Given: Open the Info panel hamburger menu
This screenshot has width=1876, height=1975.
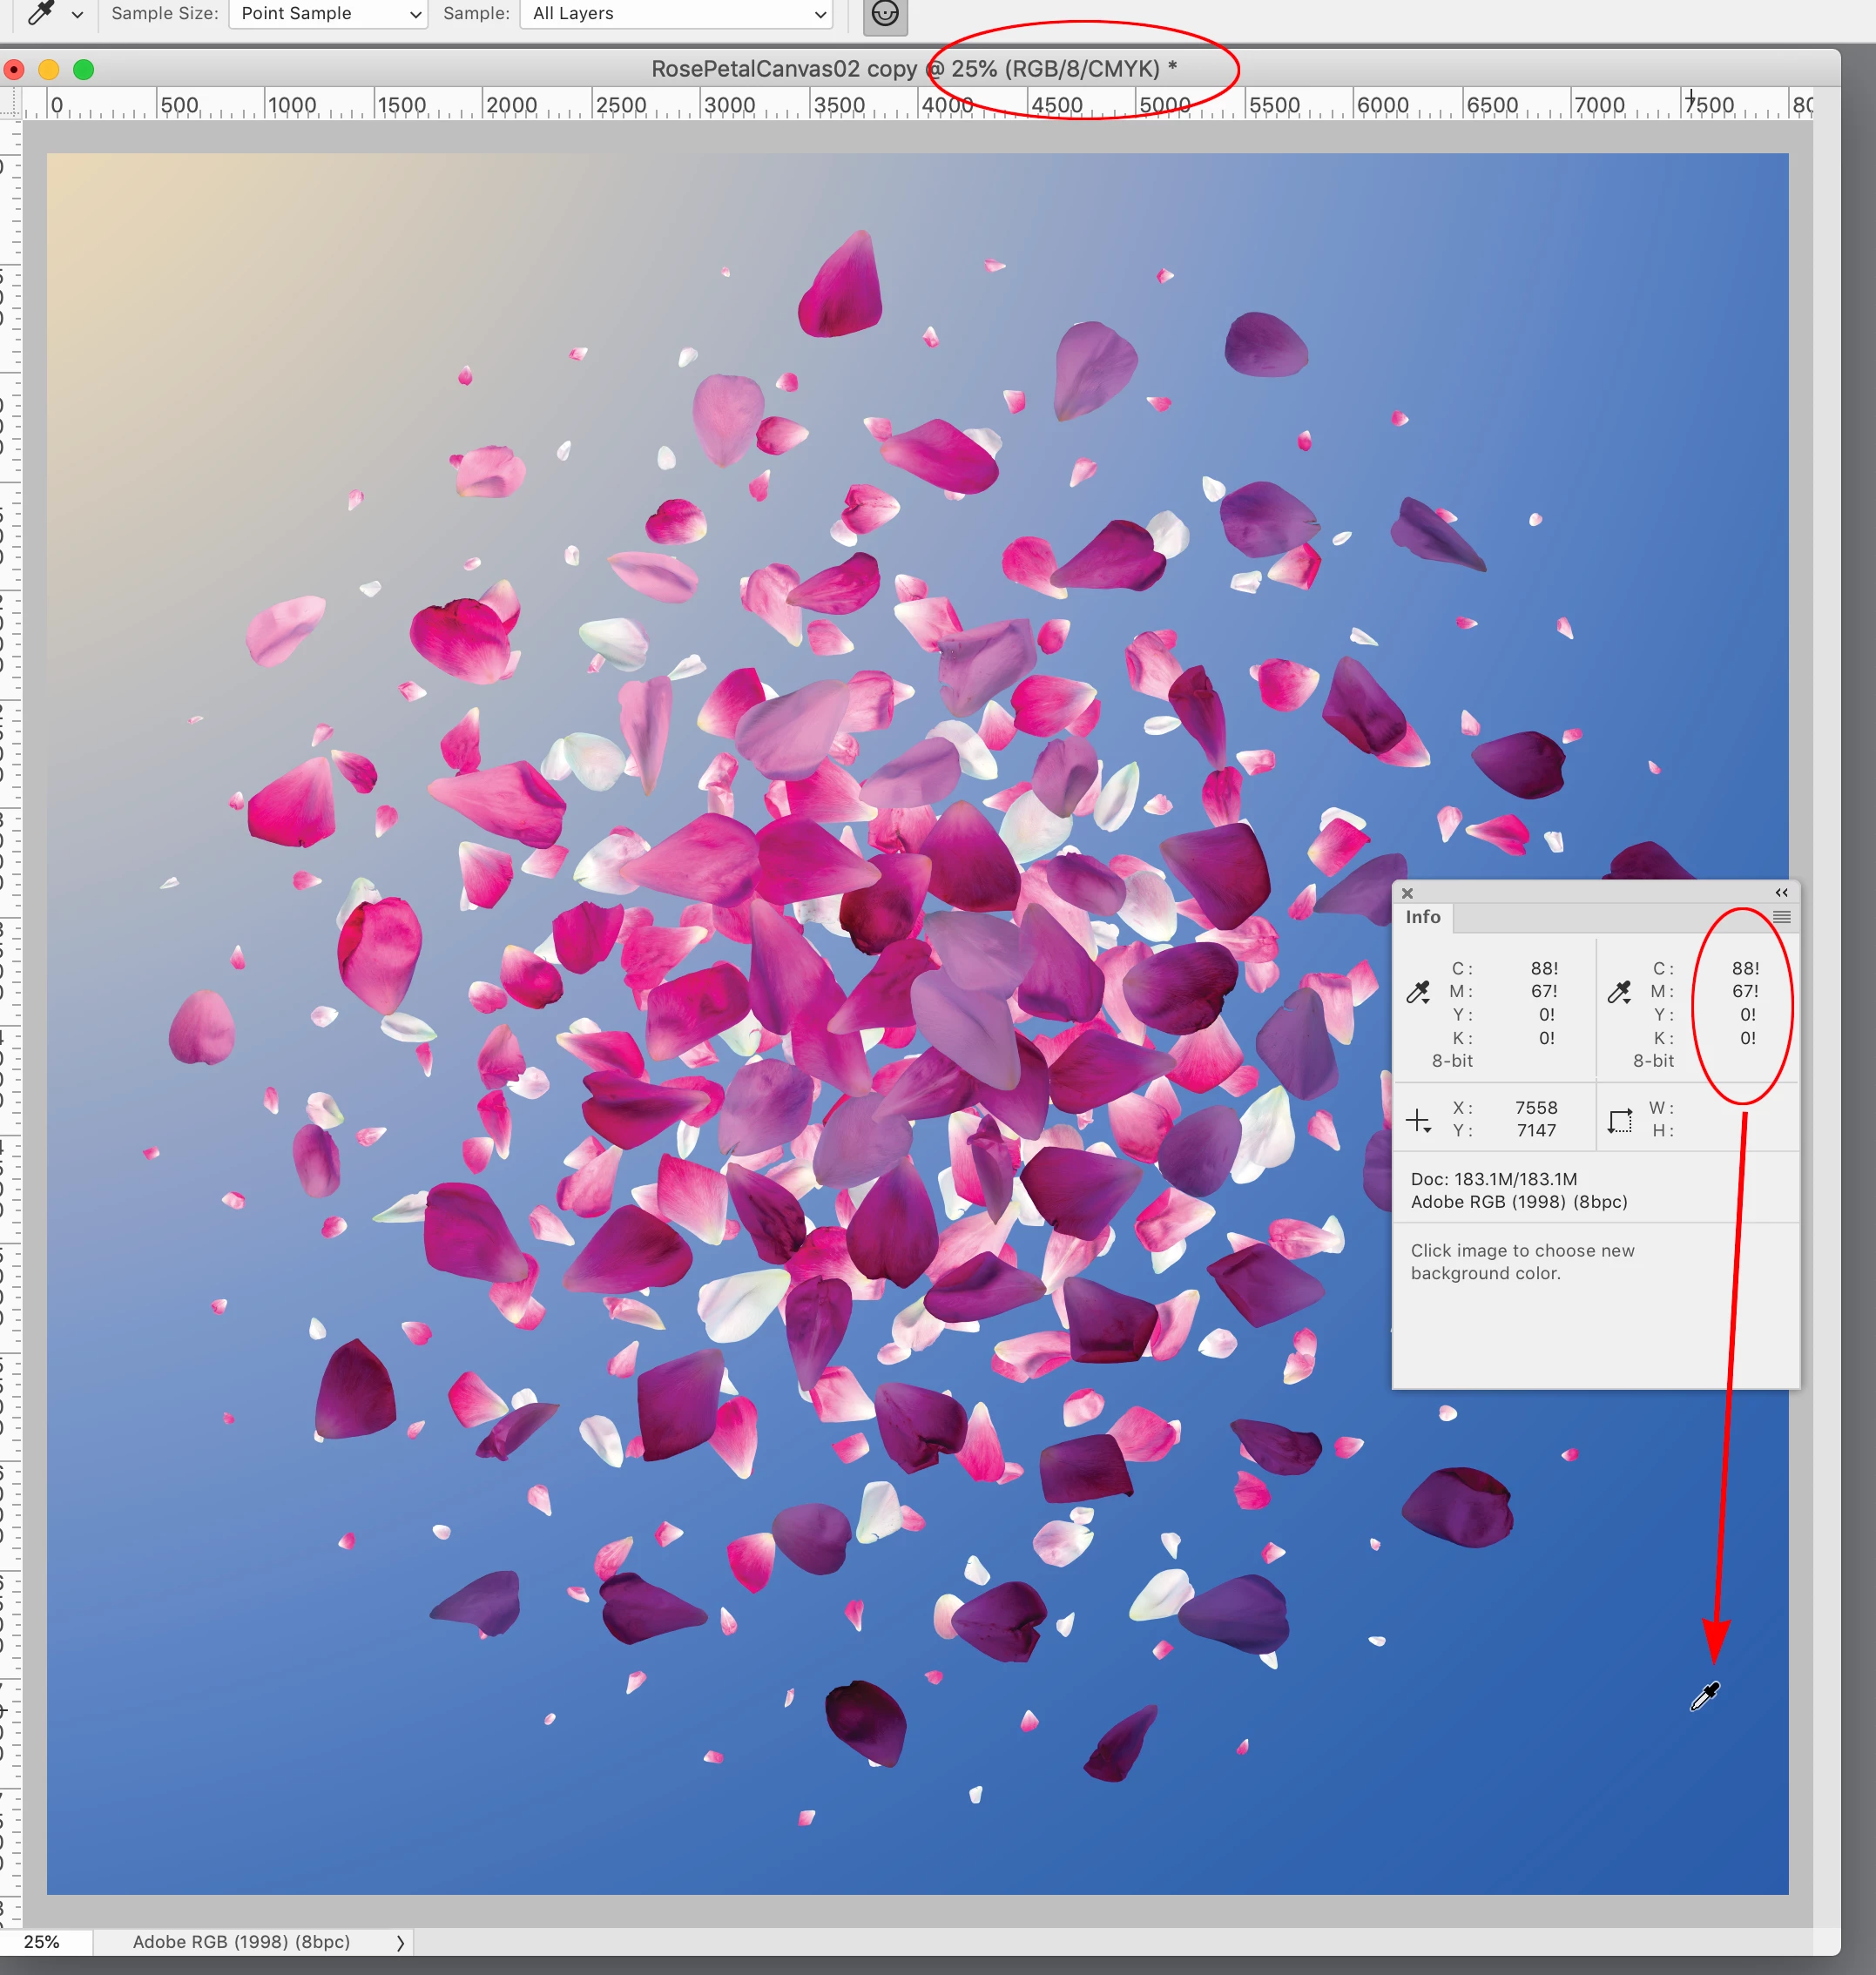Looking at the screenshot, I should (x=1781, y=917).
